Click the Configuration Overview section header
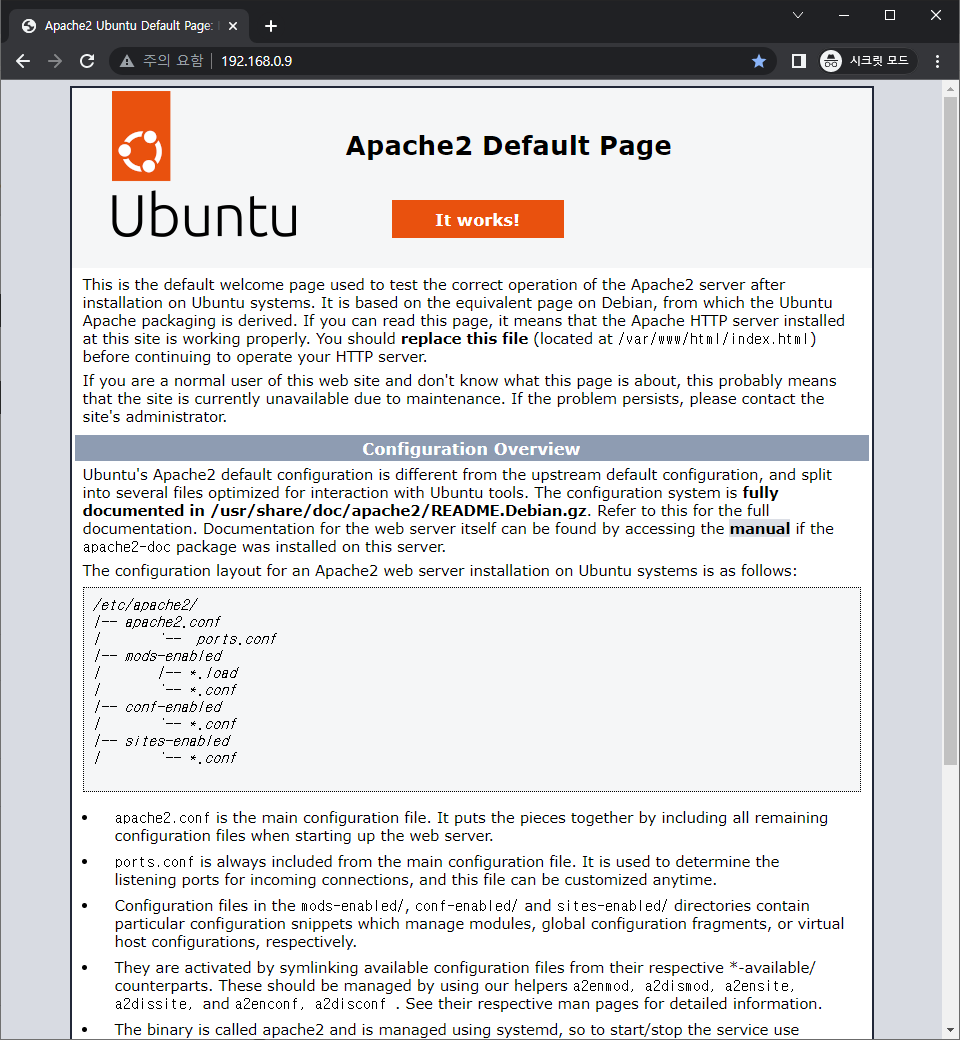 pos(472,448)
